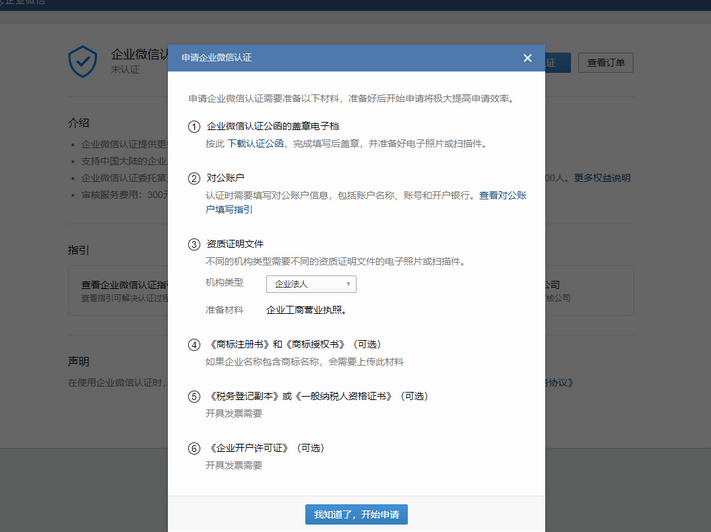
Task: Click the blue shield verification icon
Action: pyautogui.click(x=83, y=61)
